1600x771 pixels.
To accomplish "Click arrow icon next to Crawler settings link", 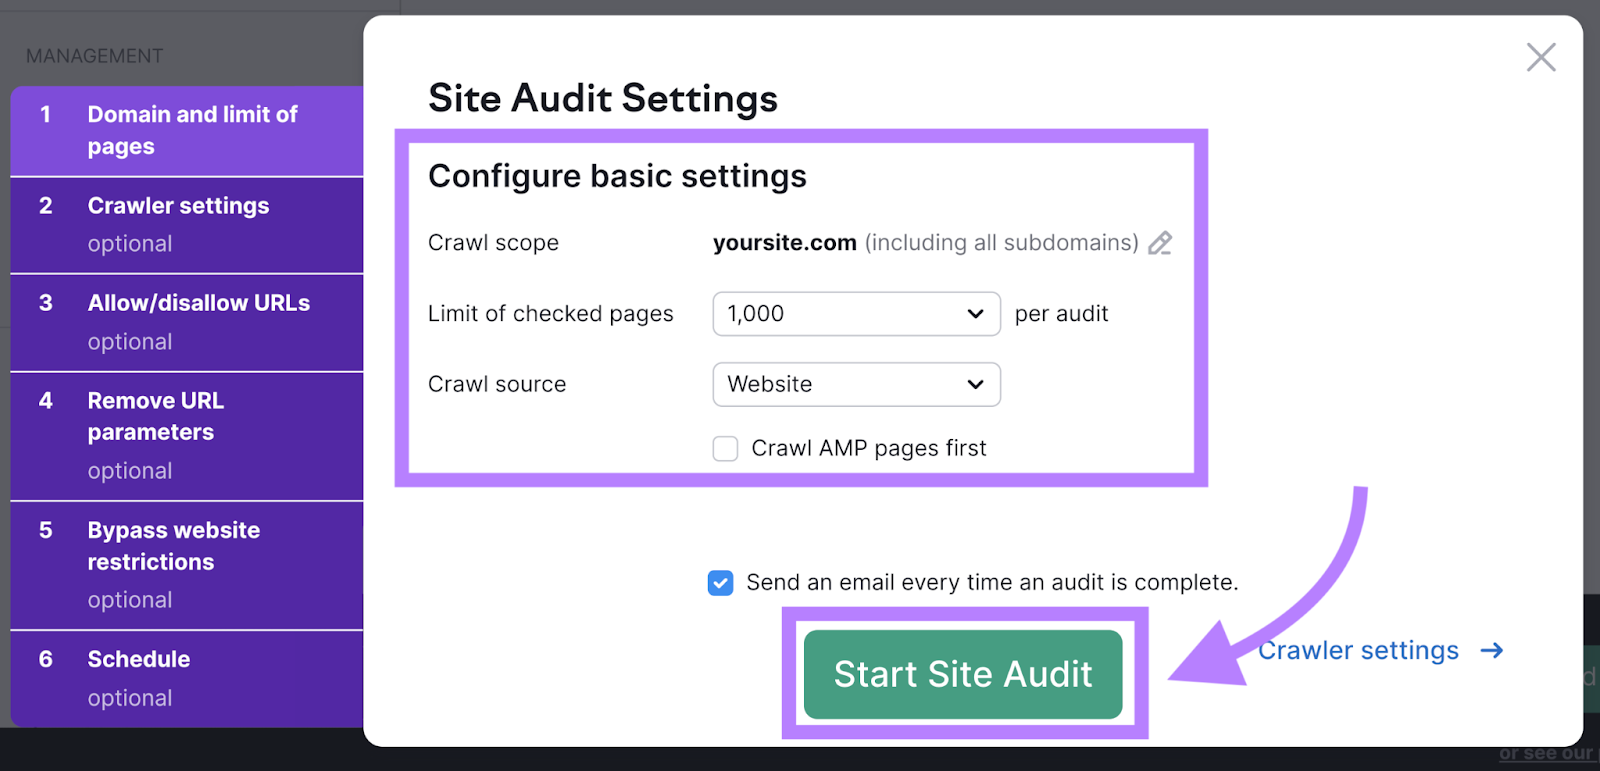I will (x=1492, y=651).
